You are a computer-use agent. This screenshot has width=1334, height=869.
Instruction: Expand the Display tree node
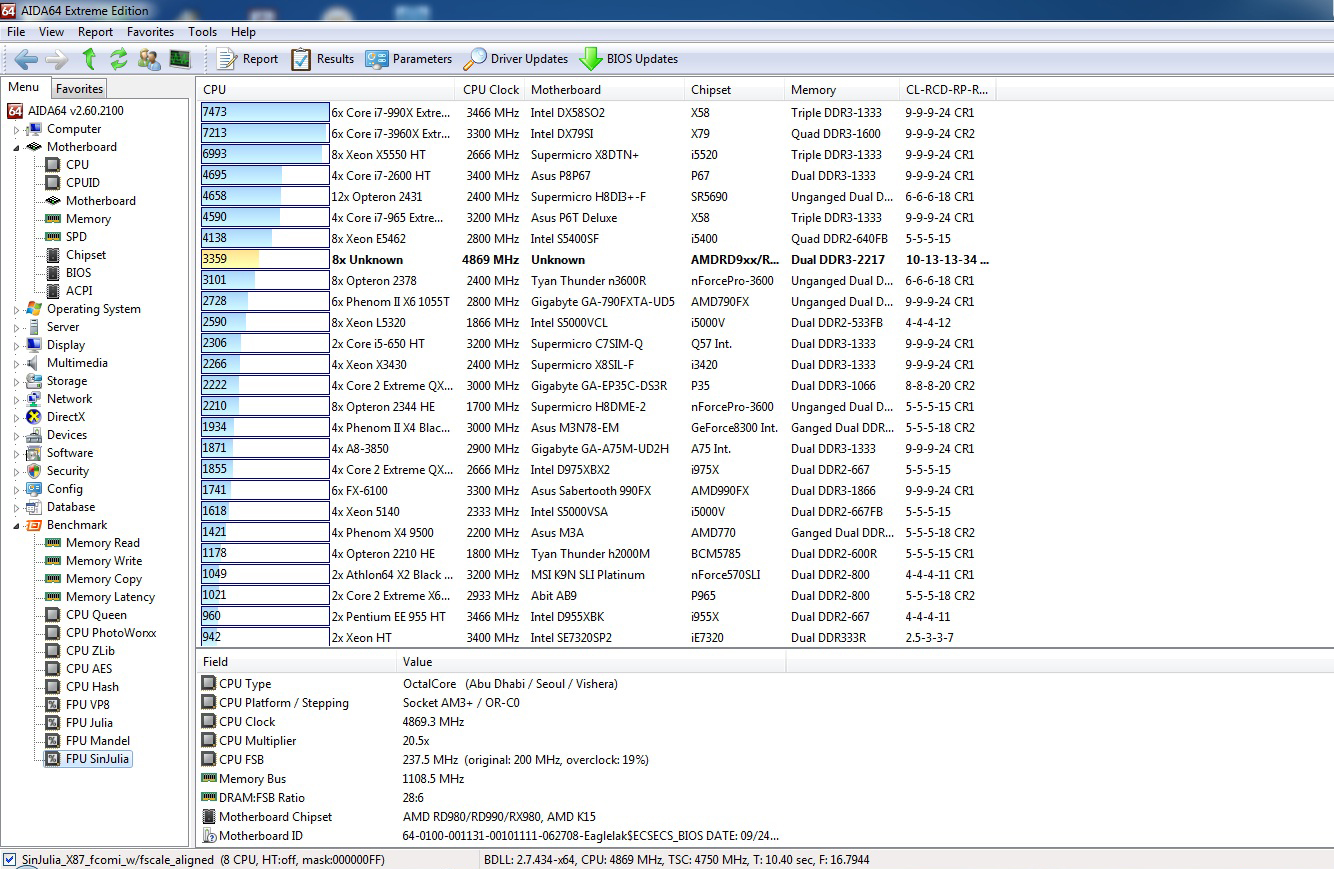(16, 346)
